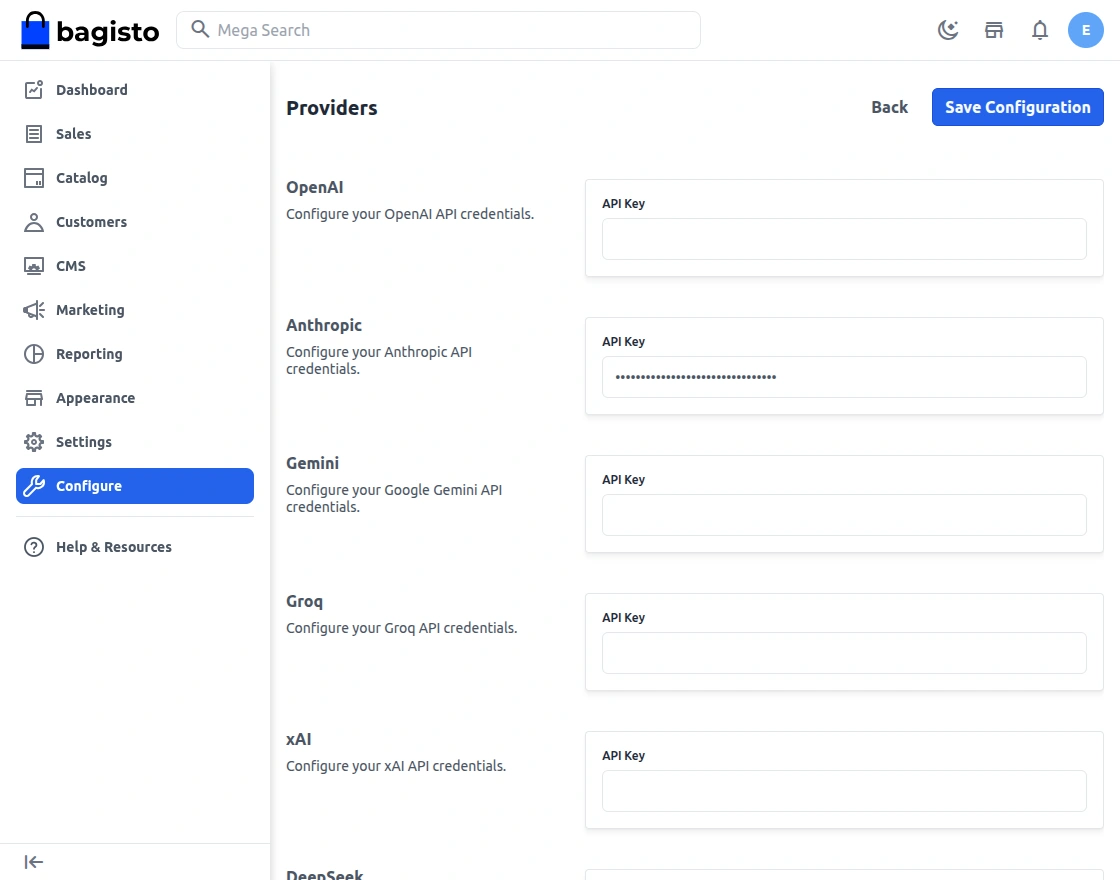The height and width of the screenshot is (880, 1120).
Task: Select the Configure menu label
Action: pyautogui.click(x=89, y=486)
